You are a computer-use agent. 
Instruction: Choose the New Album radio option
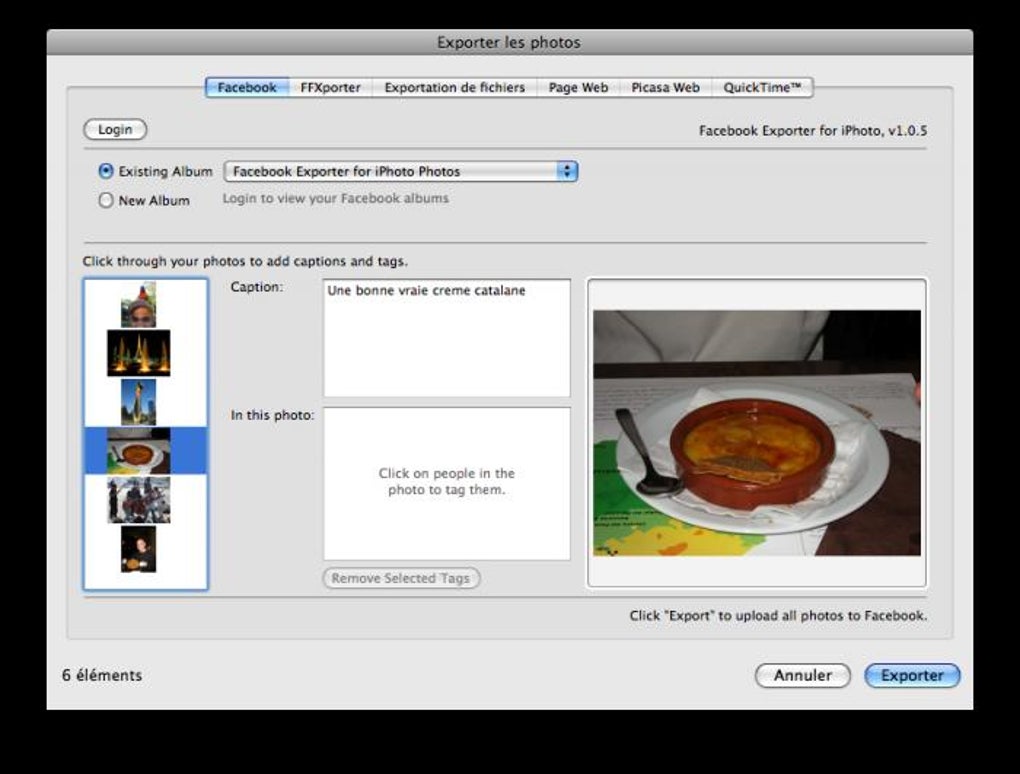(x=105, y=200)
